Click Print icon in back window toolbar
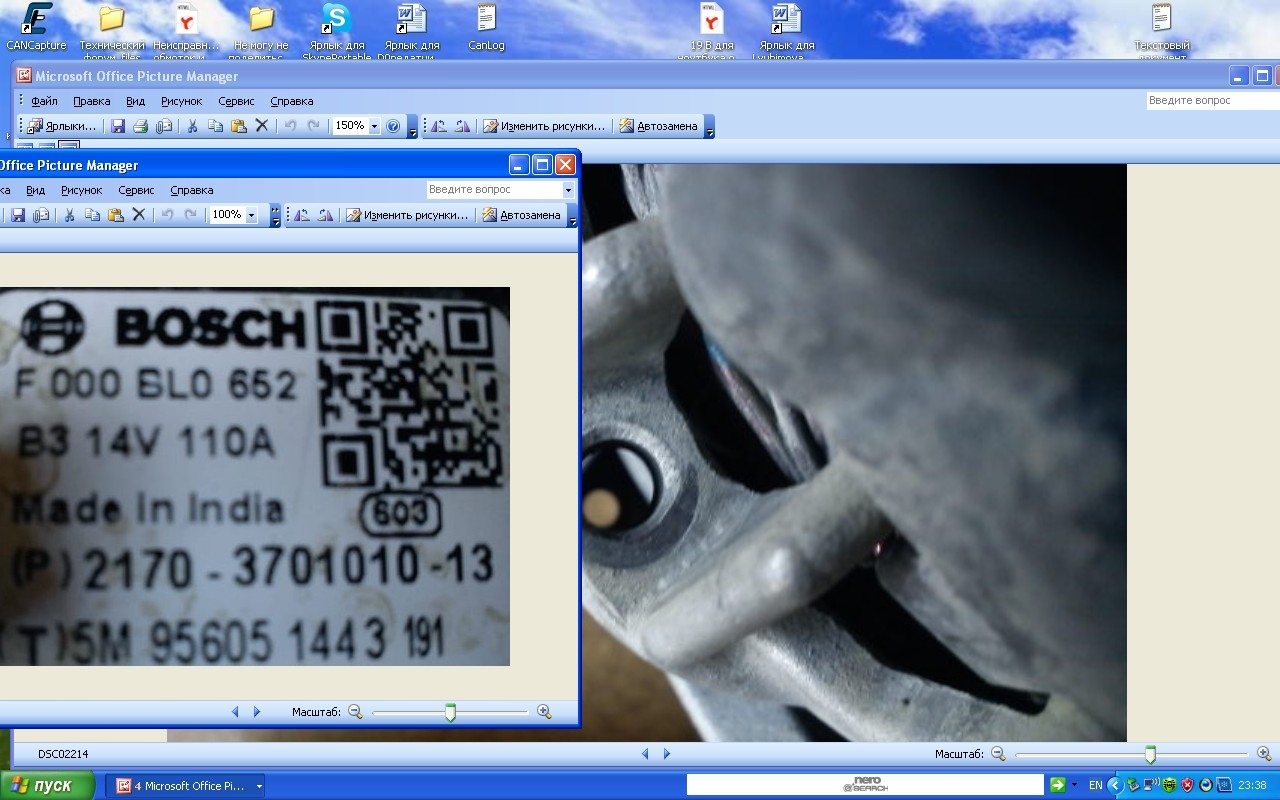This screenshot has width=1280, height=800. [x=141, y=127]
